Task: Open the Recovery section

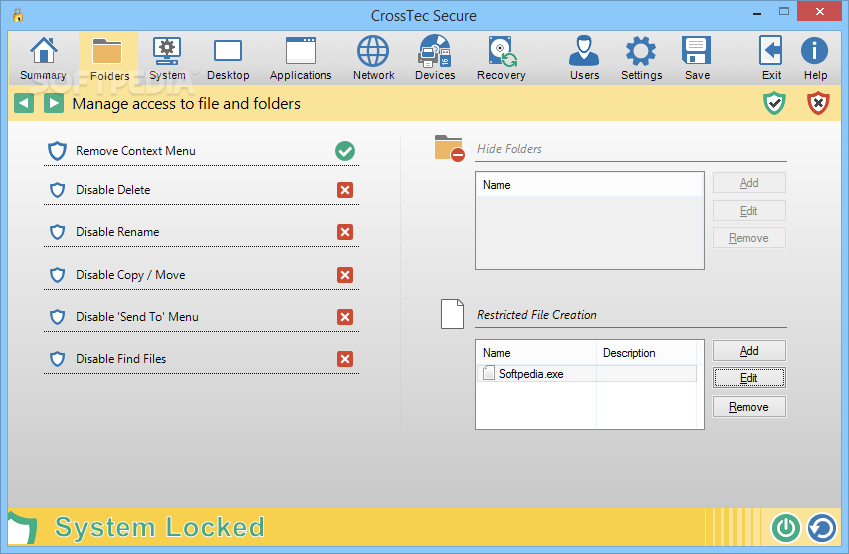Action: pyautogui.click(x=501, y=58)
